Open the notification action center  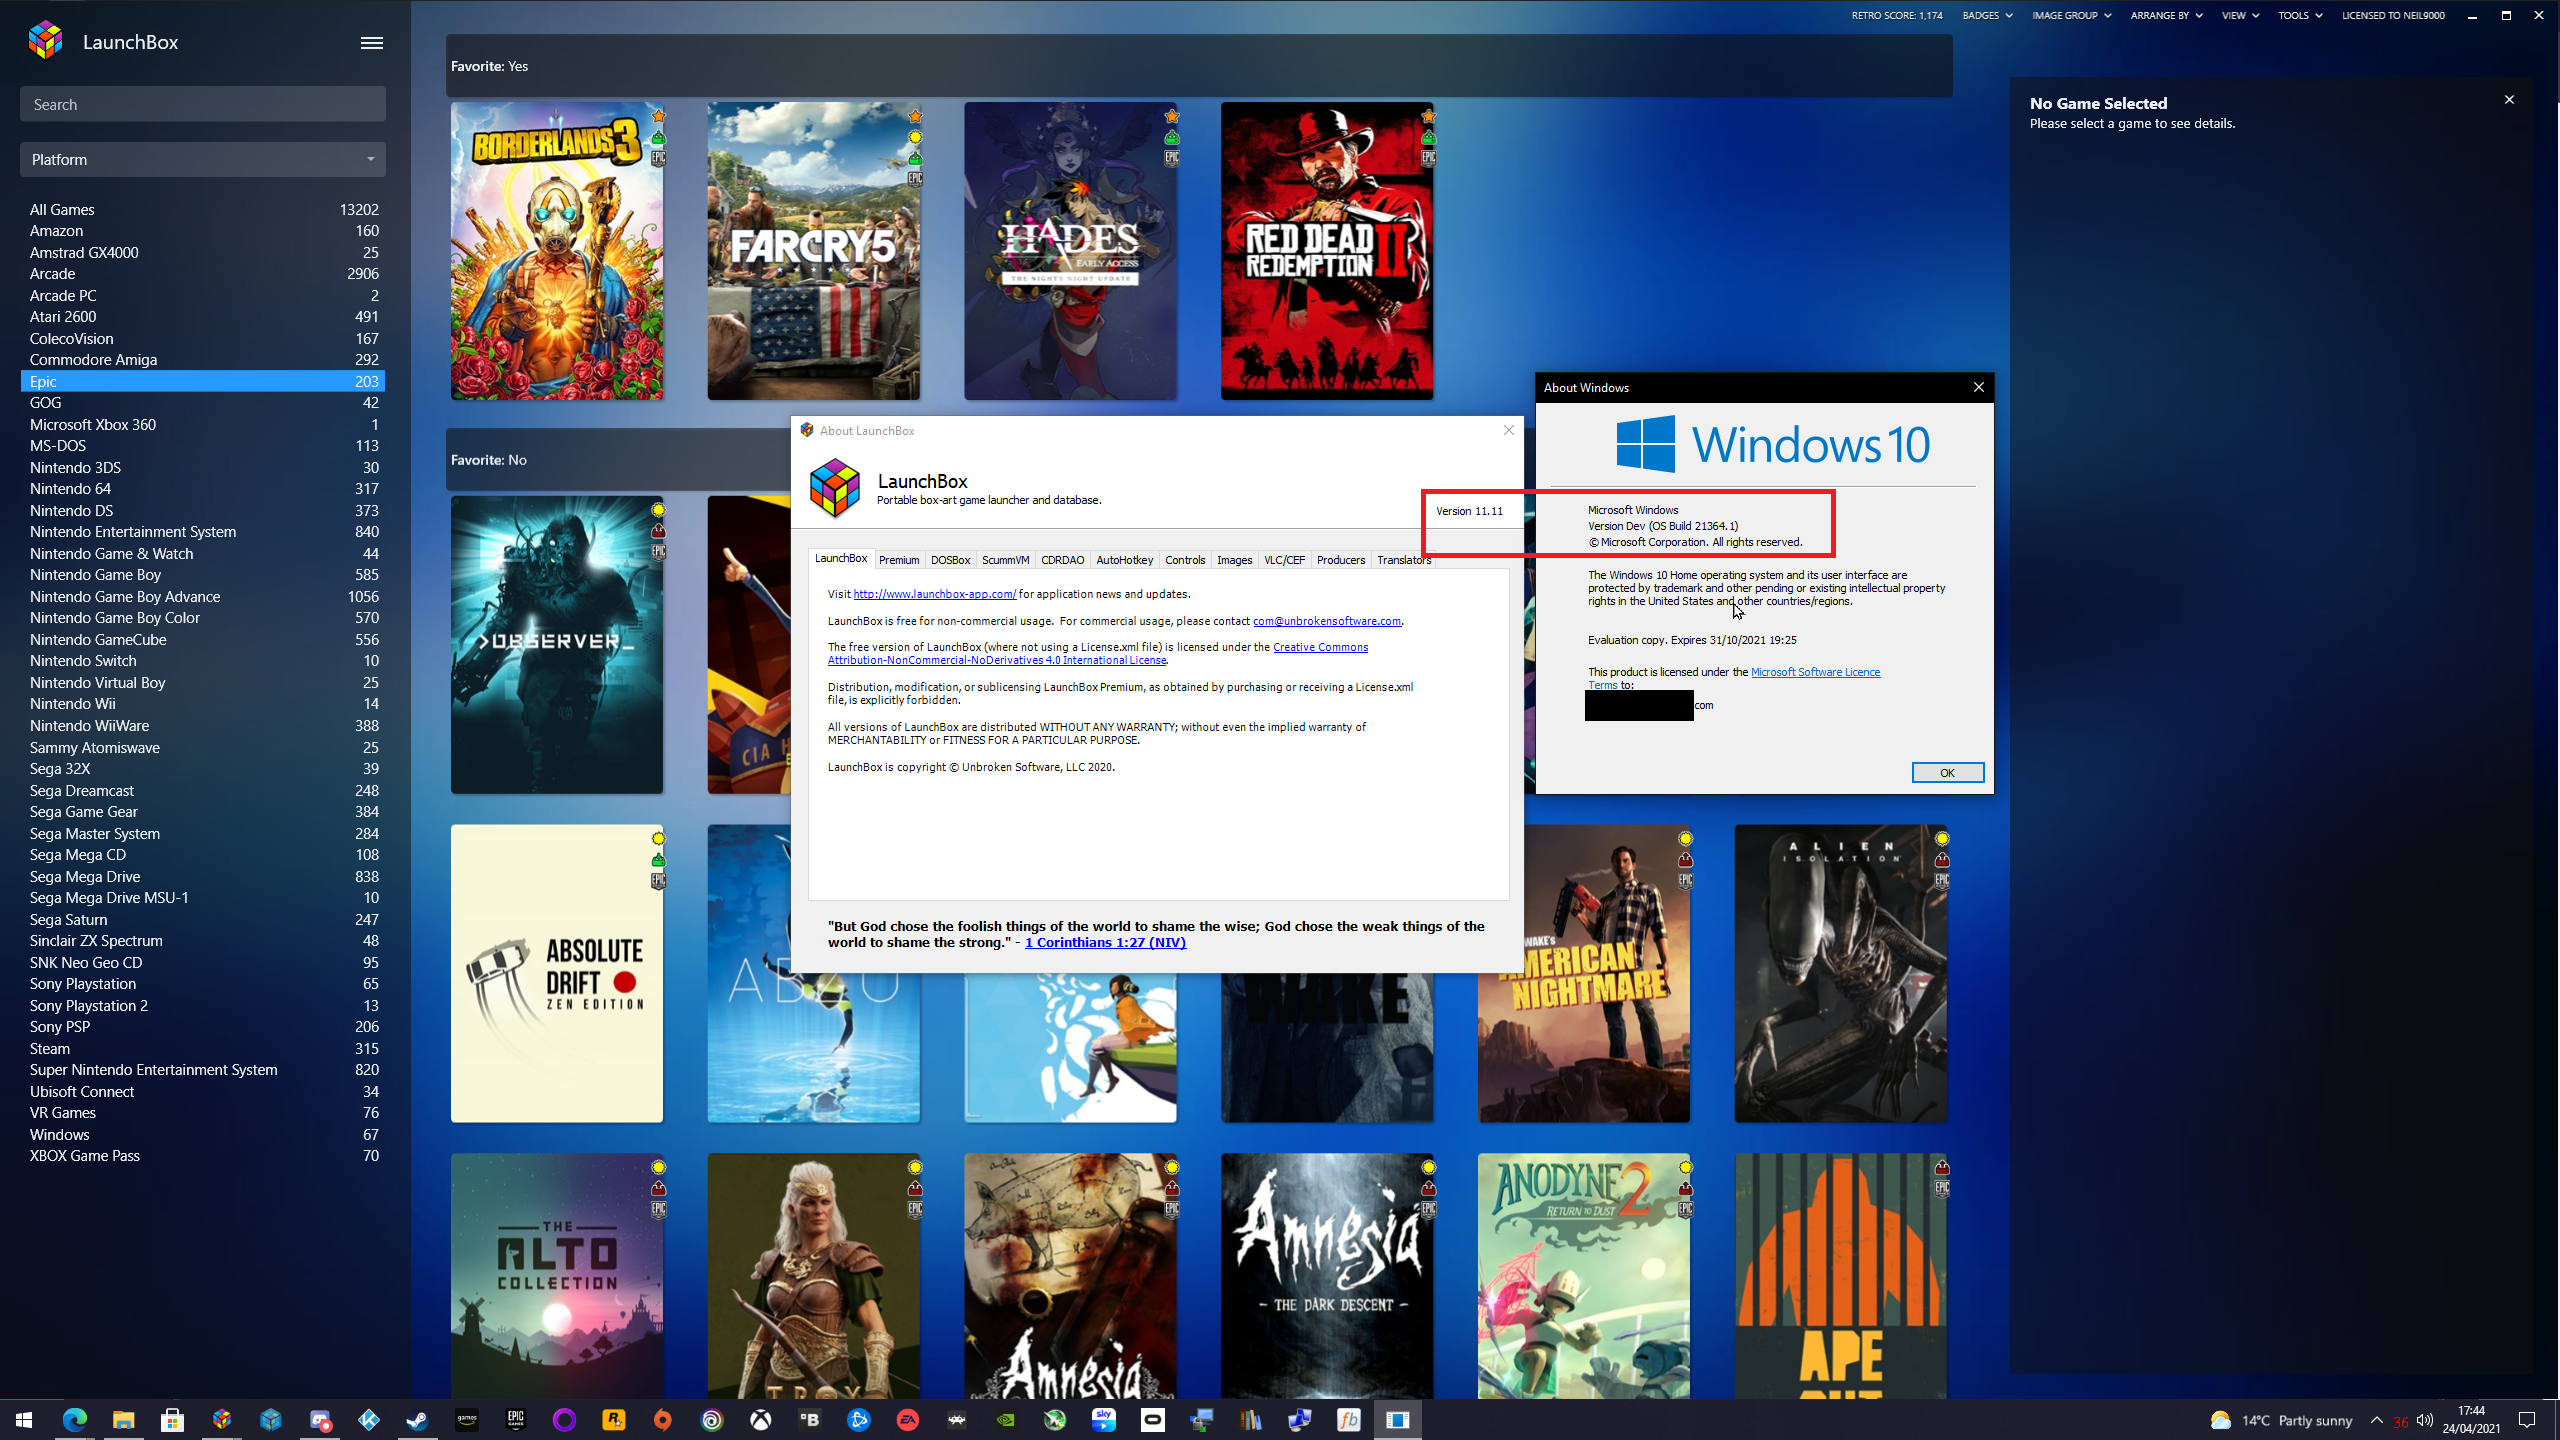2527,1421
